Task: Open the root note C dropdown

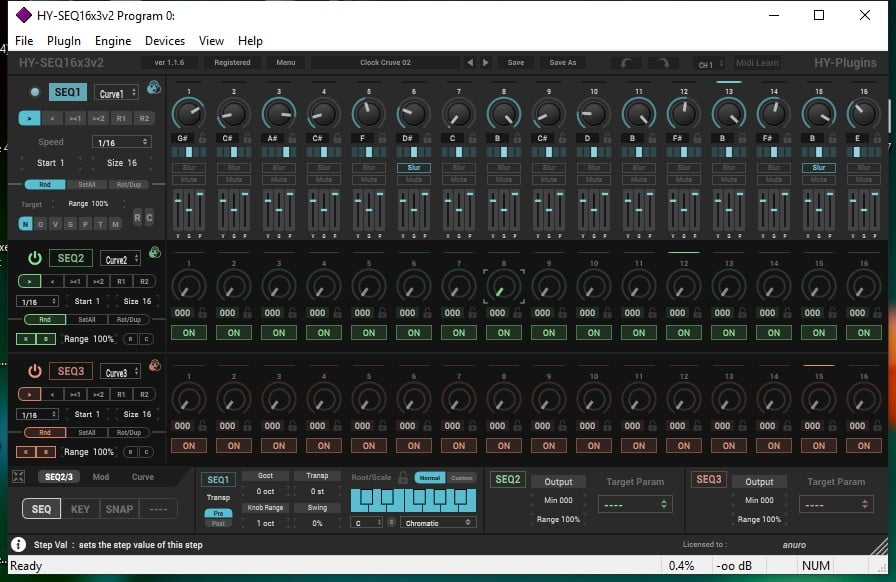Action: click(x=366, y=523)
